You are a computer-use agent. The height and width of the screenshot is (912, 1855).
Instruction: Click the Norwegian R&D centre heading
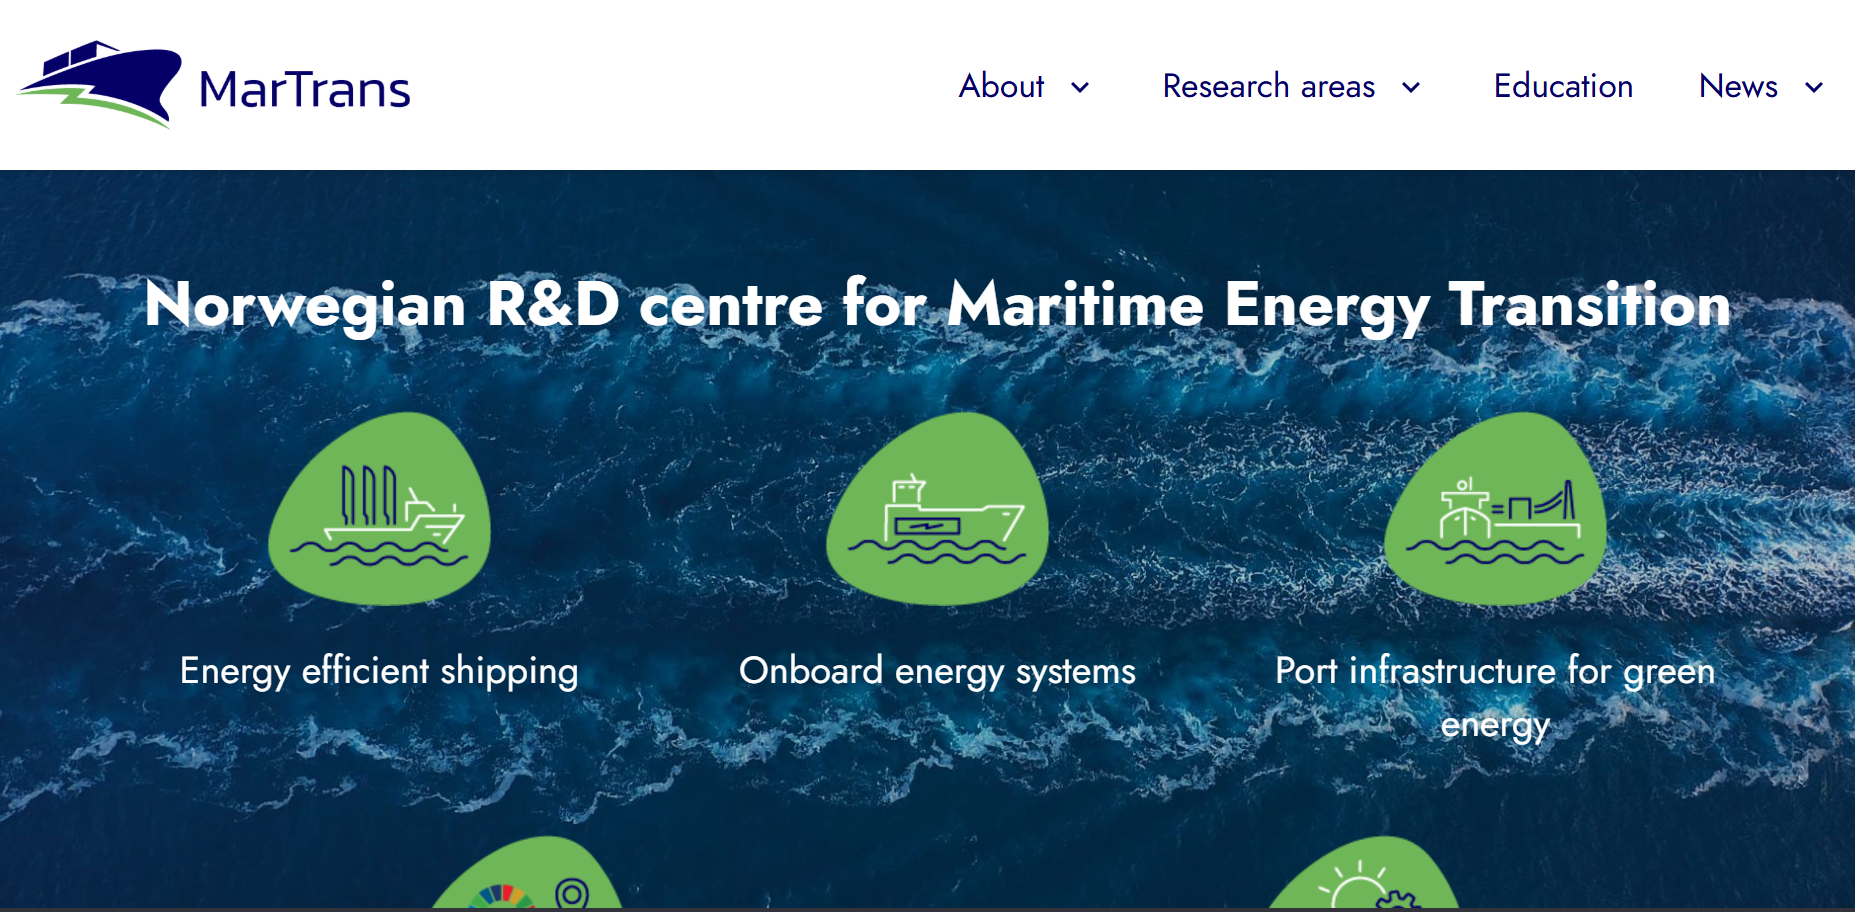(x=937, y=304)
